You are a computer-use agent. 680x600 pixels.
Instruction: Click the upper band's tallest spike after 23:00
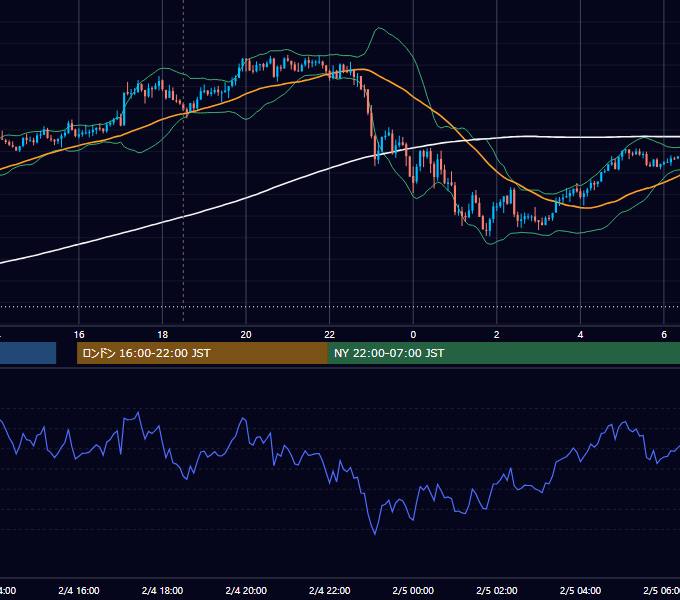(x=379, y=28)
